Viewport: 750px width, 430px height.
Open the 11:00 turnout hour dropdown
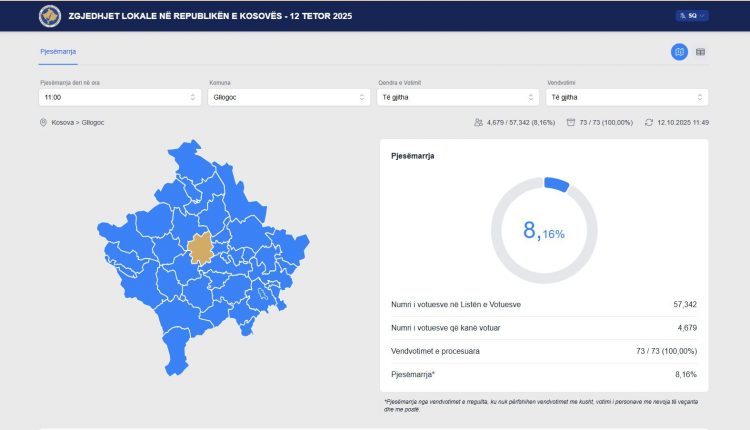pyautogui.click(x=120, y=97)
